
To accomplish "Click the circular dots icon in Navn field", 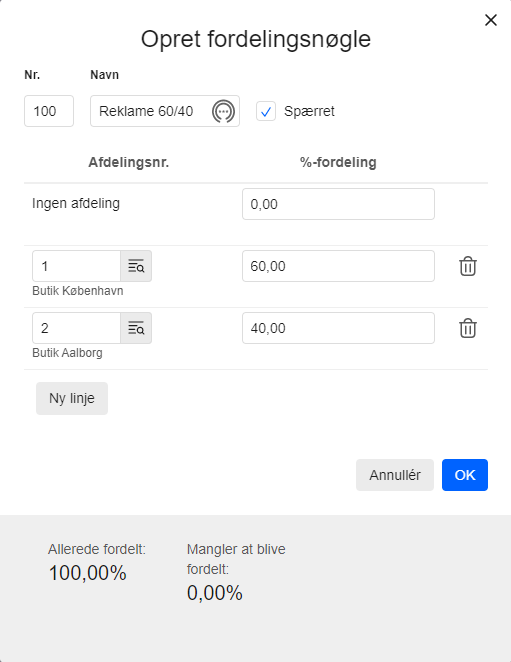I will pos(223,111).
